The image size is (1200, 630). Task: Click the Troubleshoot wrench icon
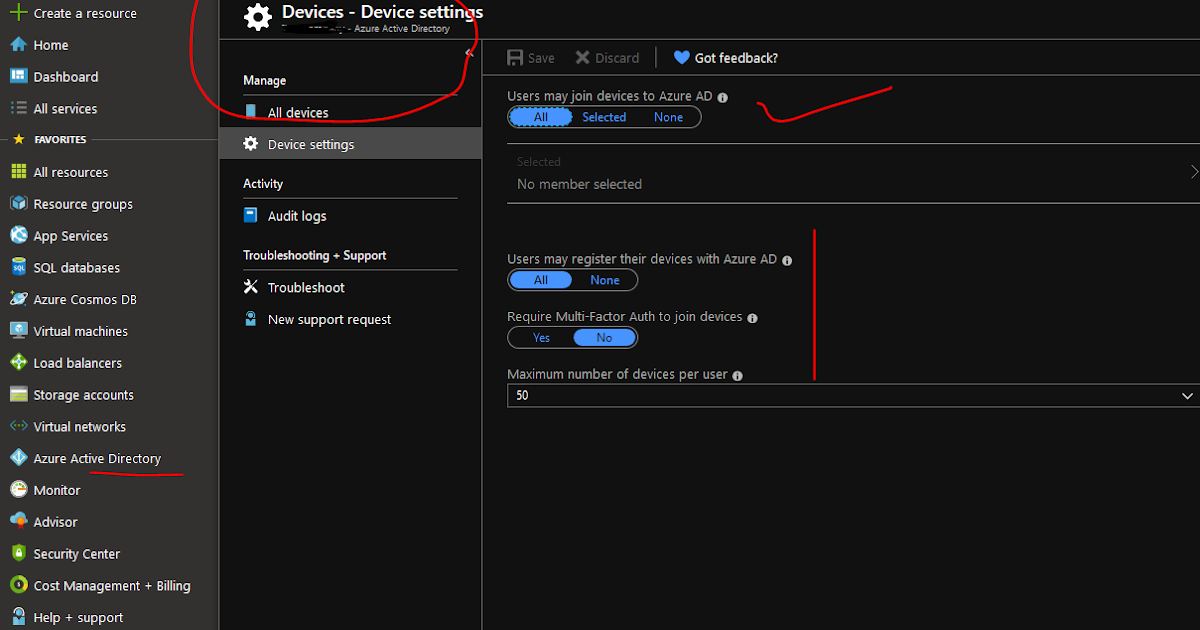pos(251,287)
